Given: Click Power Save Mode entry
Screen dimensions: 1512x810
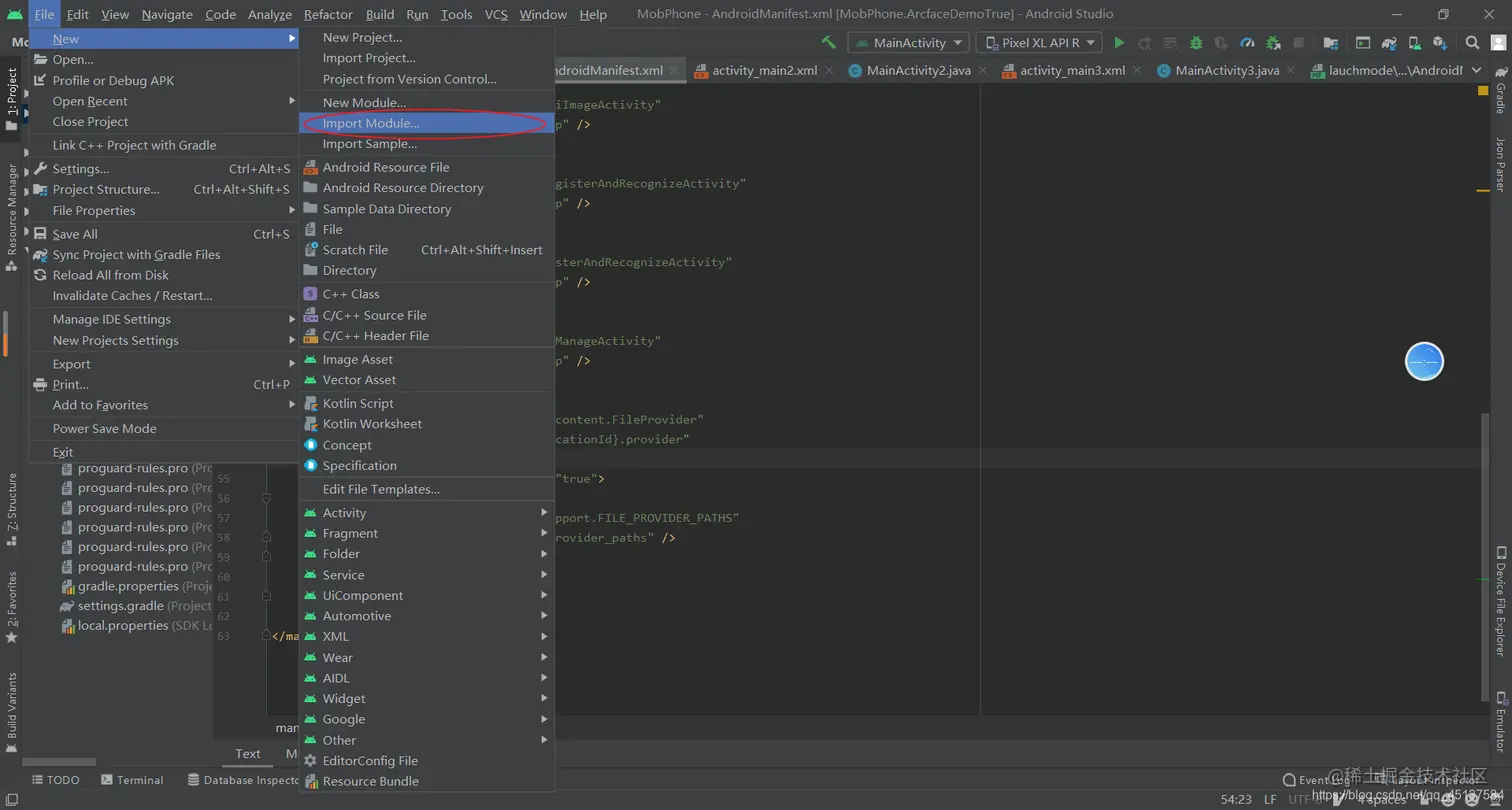Looking at the screenshot, I should pyautogui.click(x=164, y=429).
